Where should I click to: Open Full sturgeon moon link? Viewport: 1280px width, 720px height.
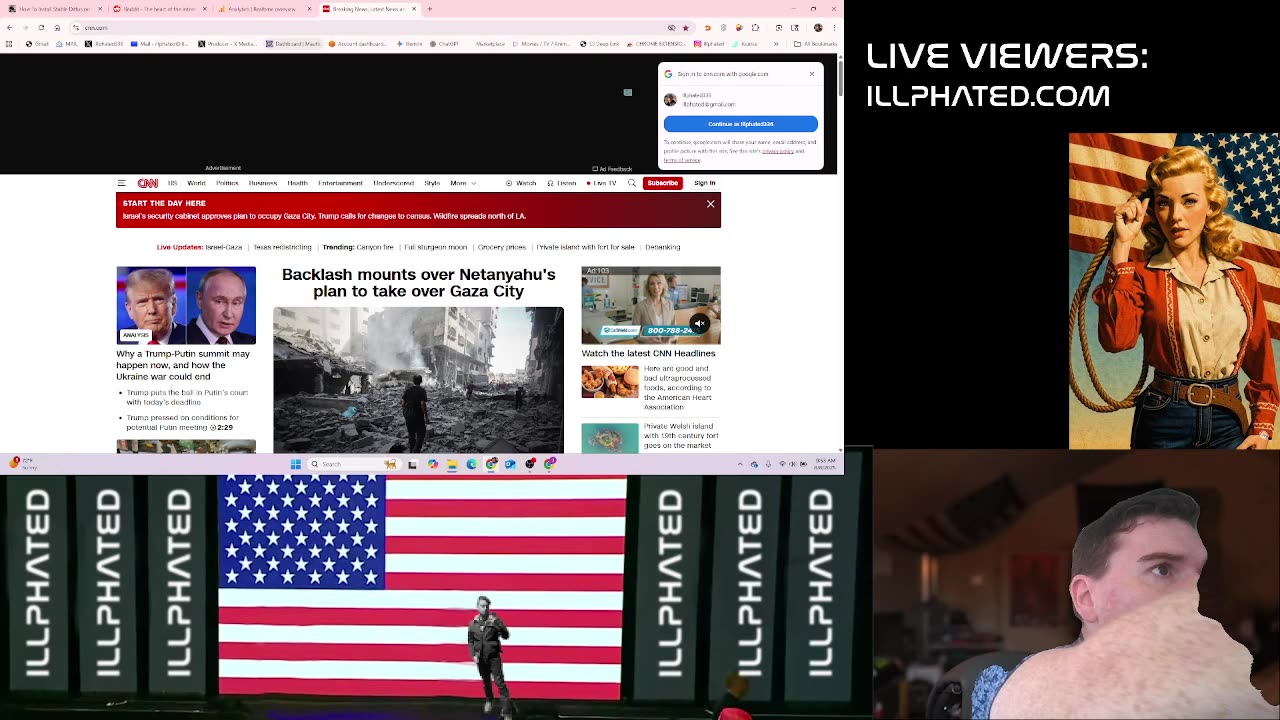pos(435,247)
